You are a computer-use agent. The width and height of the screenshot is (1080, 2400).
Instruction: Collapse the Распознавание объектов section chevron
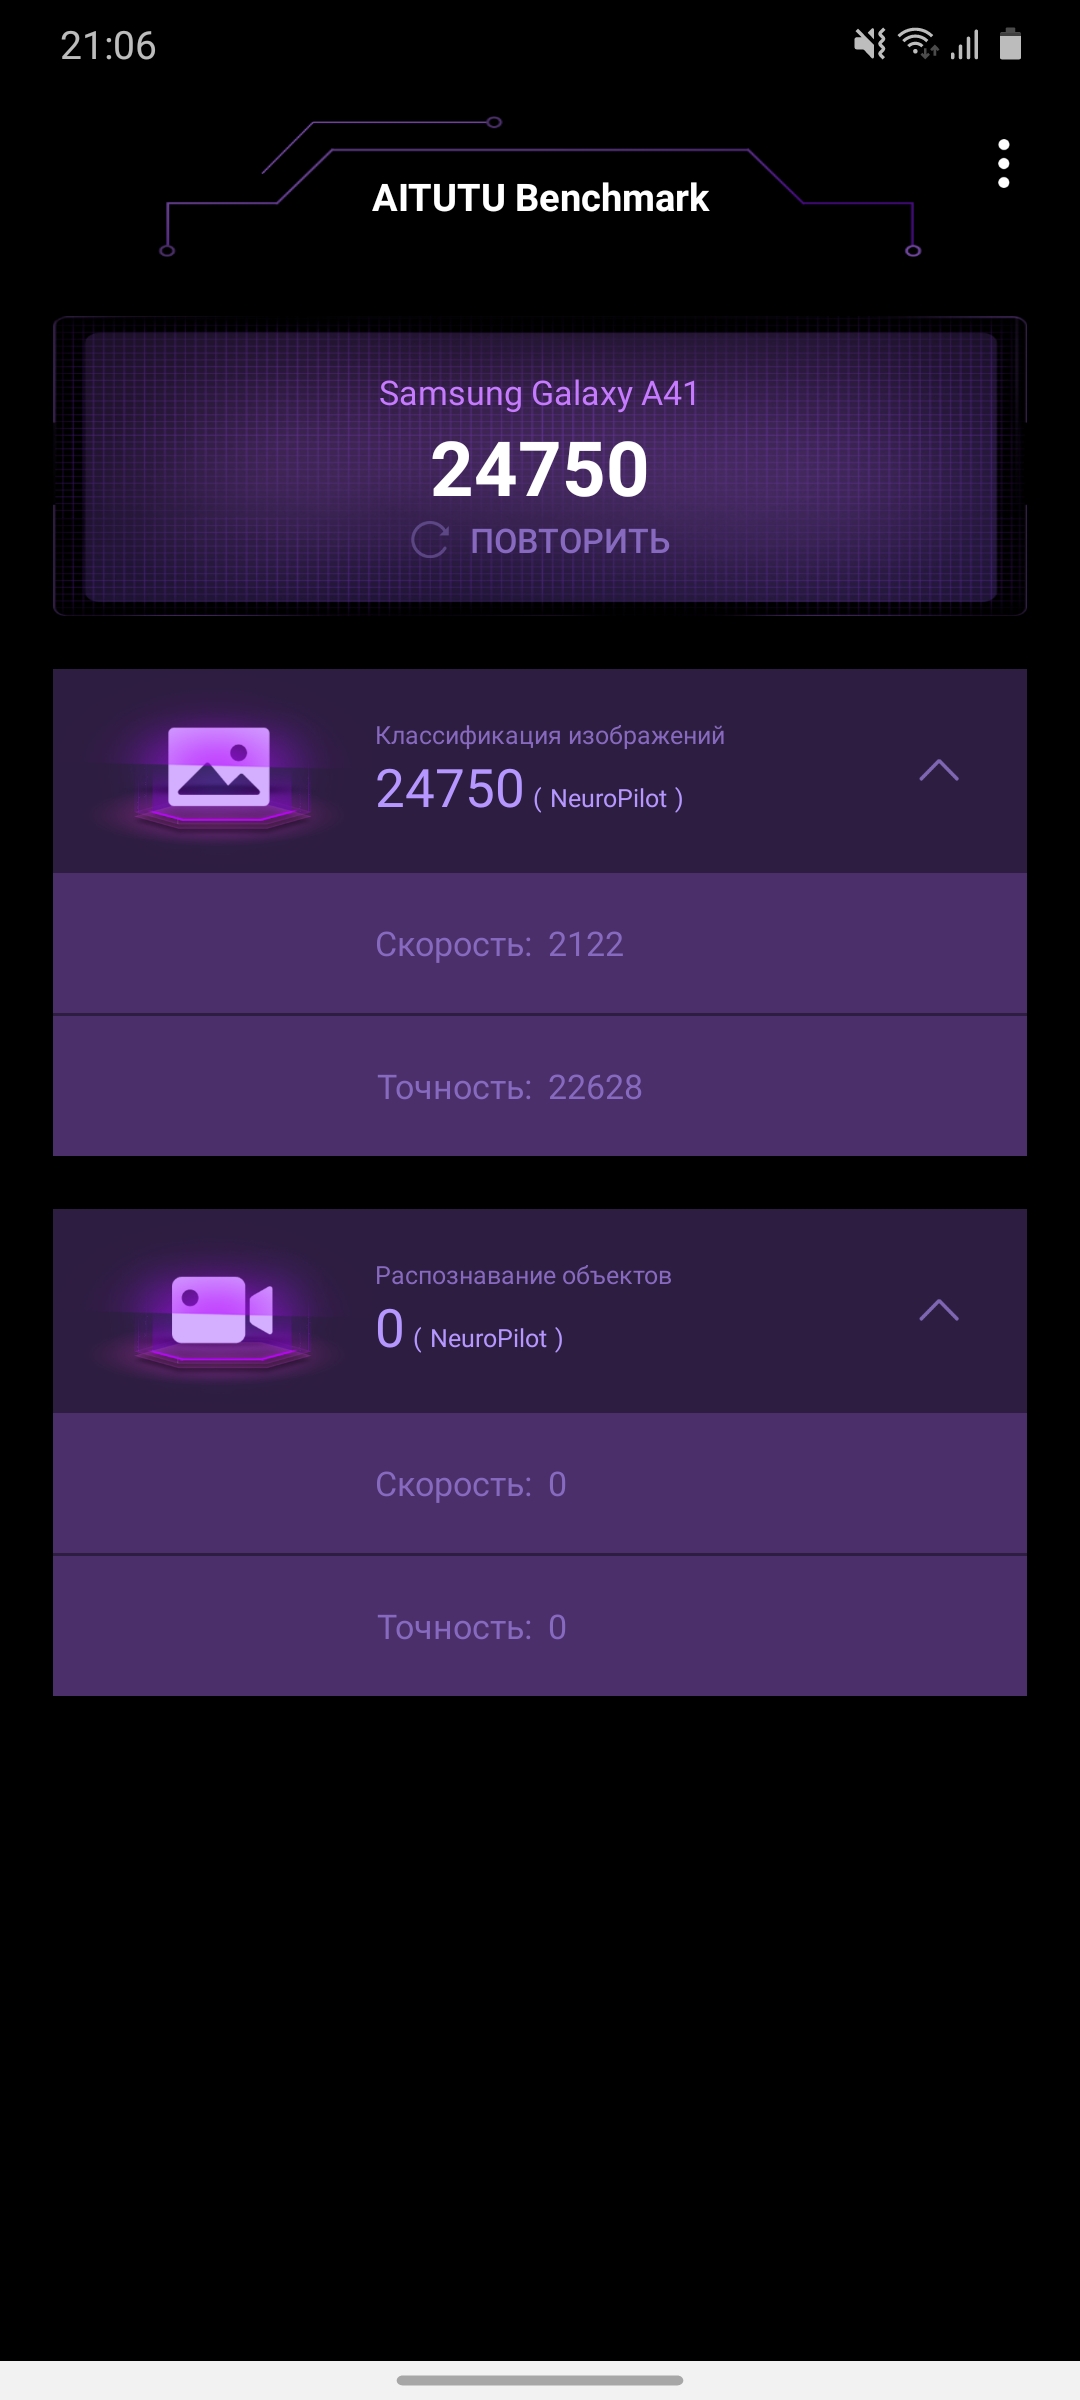click(939, 1310)
